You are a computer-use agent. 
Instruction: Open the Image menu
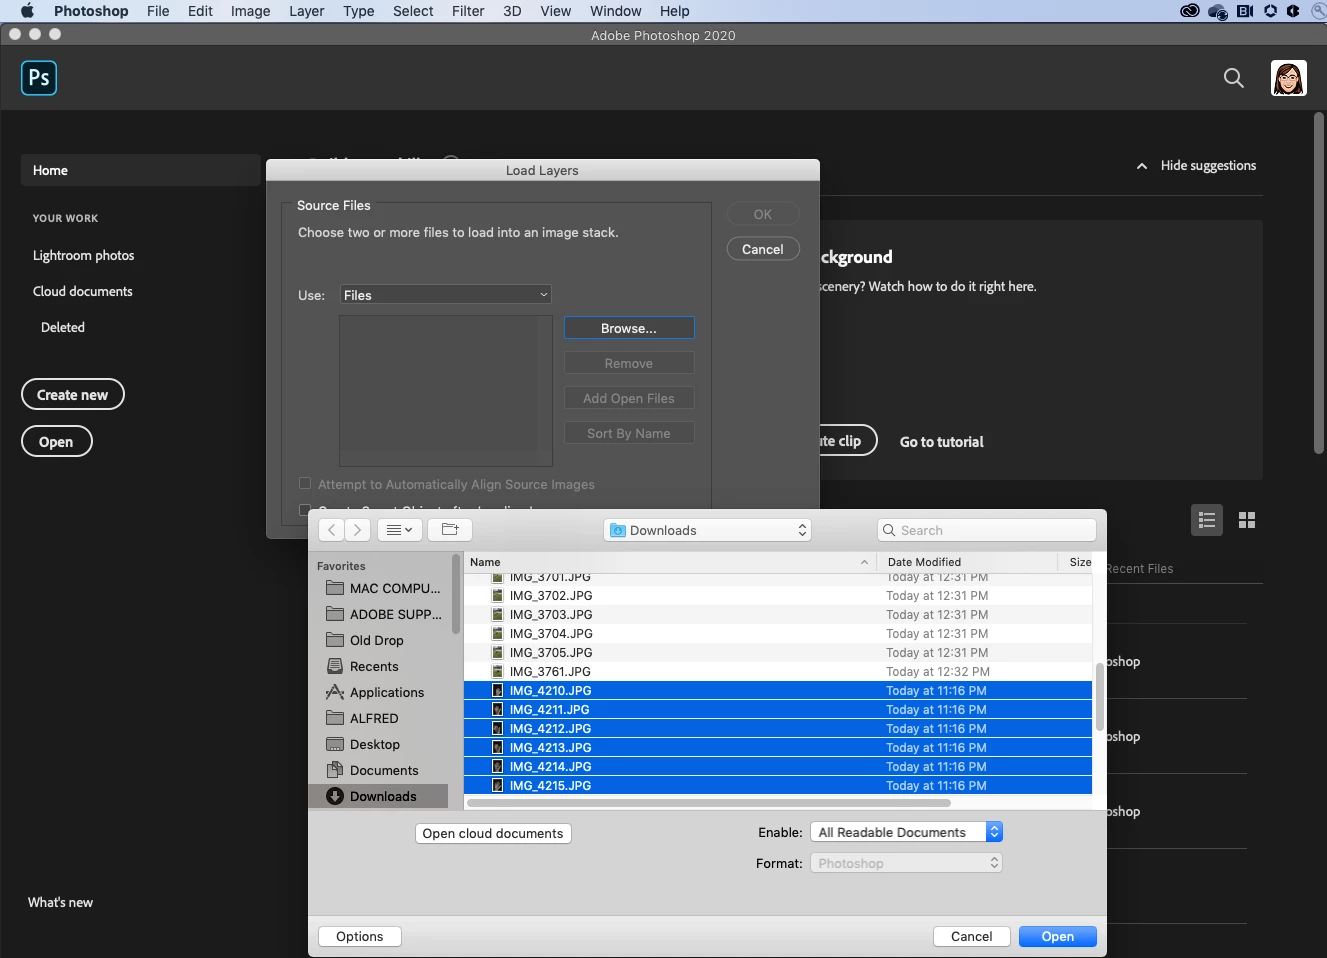pyautogui.click(x=250, y=11)
